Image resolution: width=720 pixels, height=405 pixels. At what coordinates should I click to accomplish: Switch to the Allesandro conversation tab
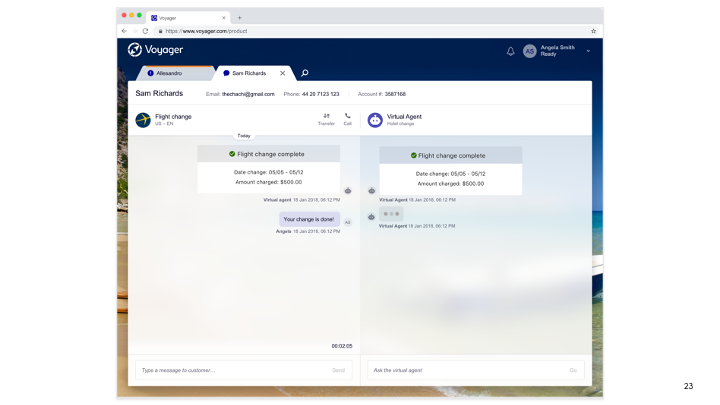coord(175,73)
